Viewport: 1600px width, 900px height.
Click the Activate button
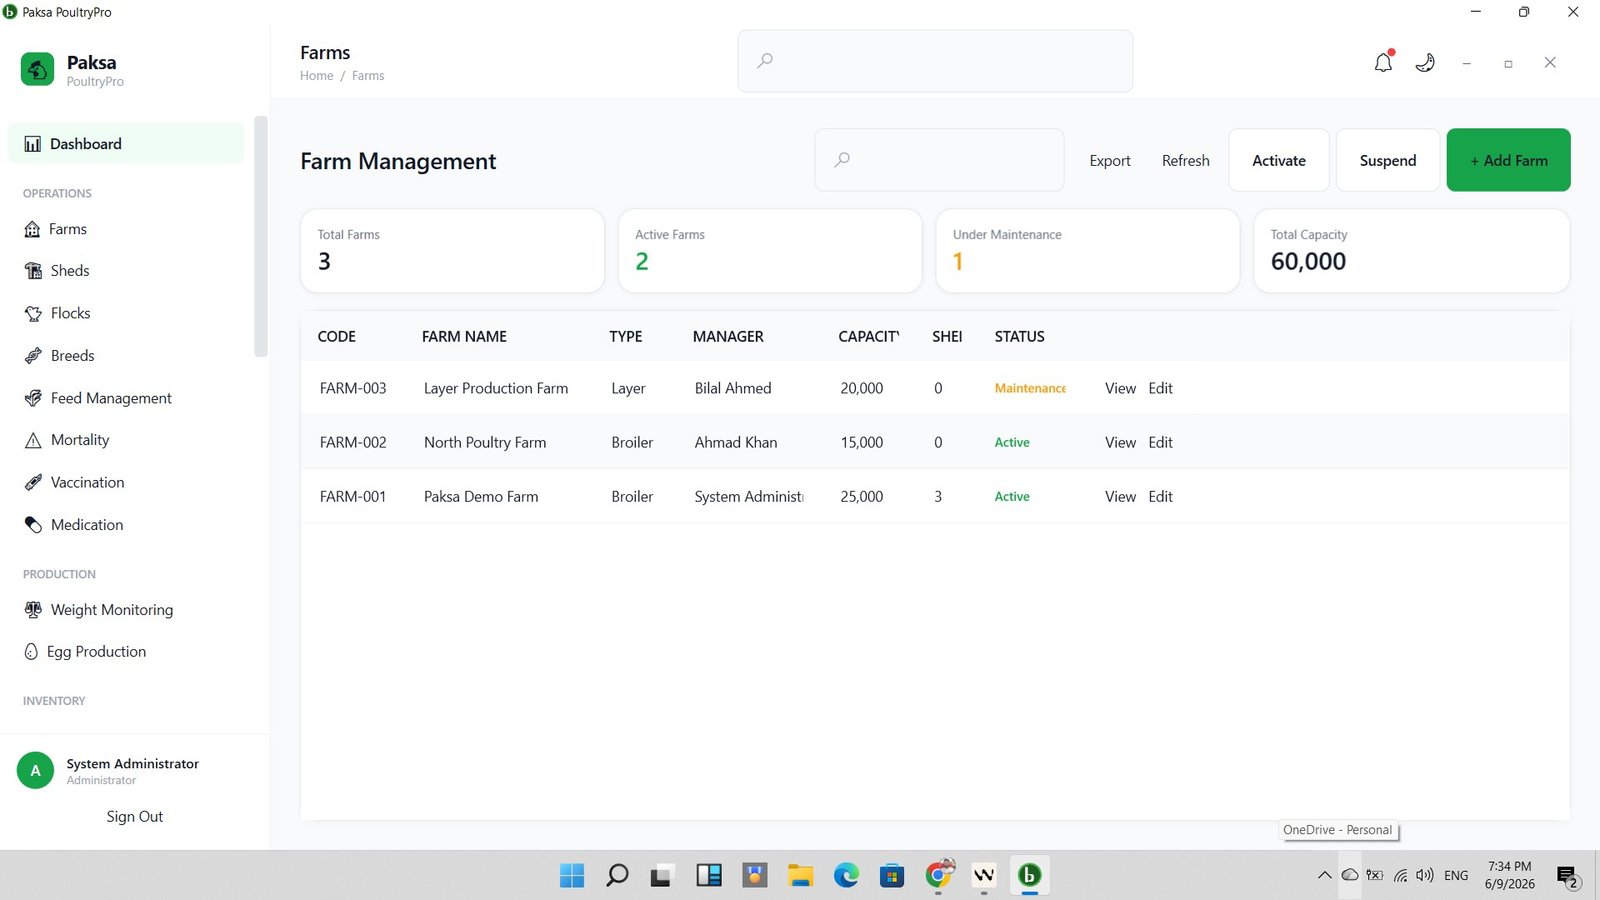(x=1279, y=160)
